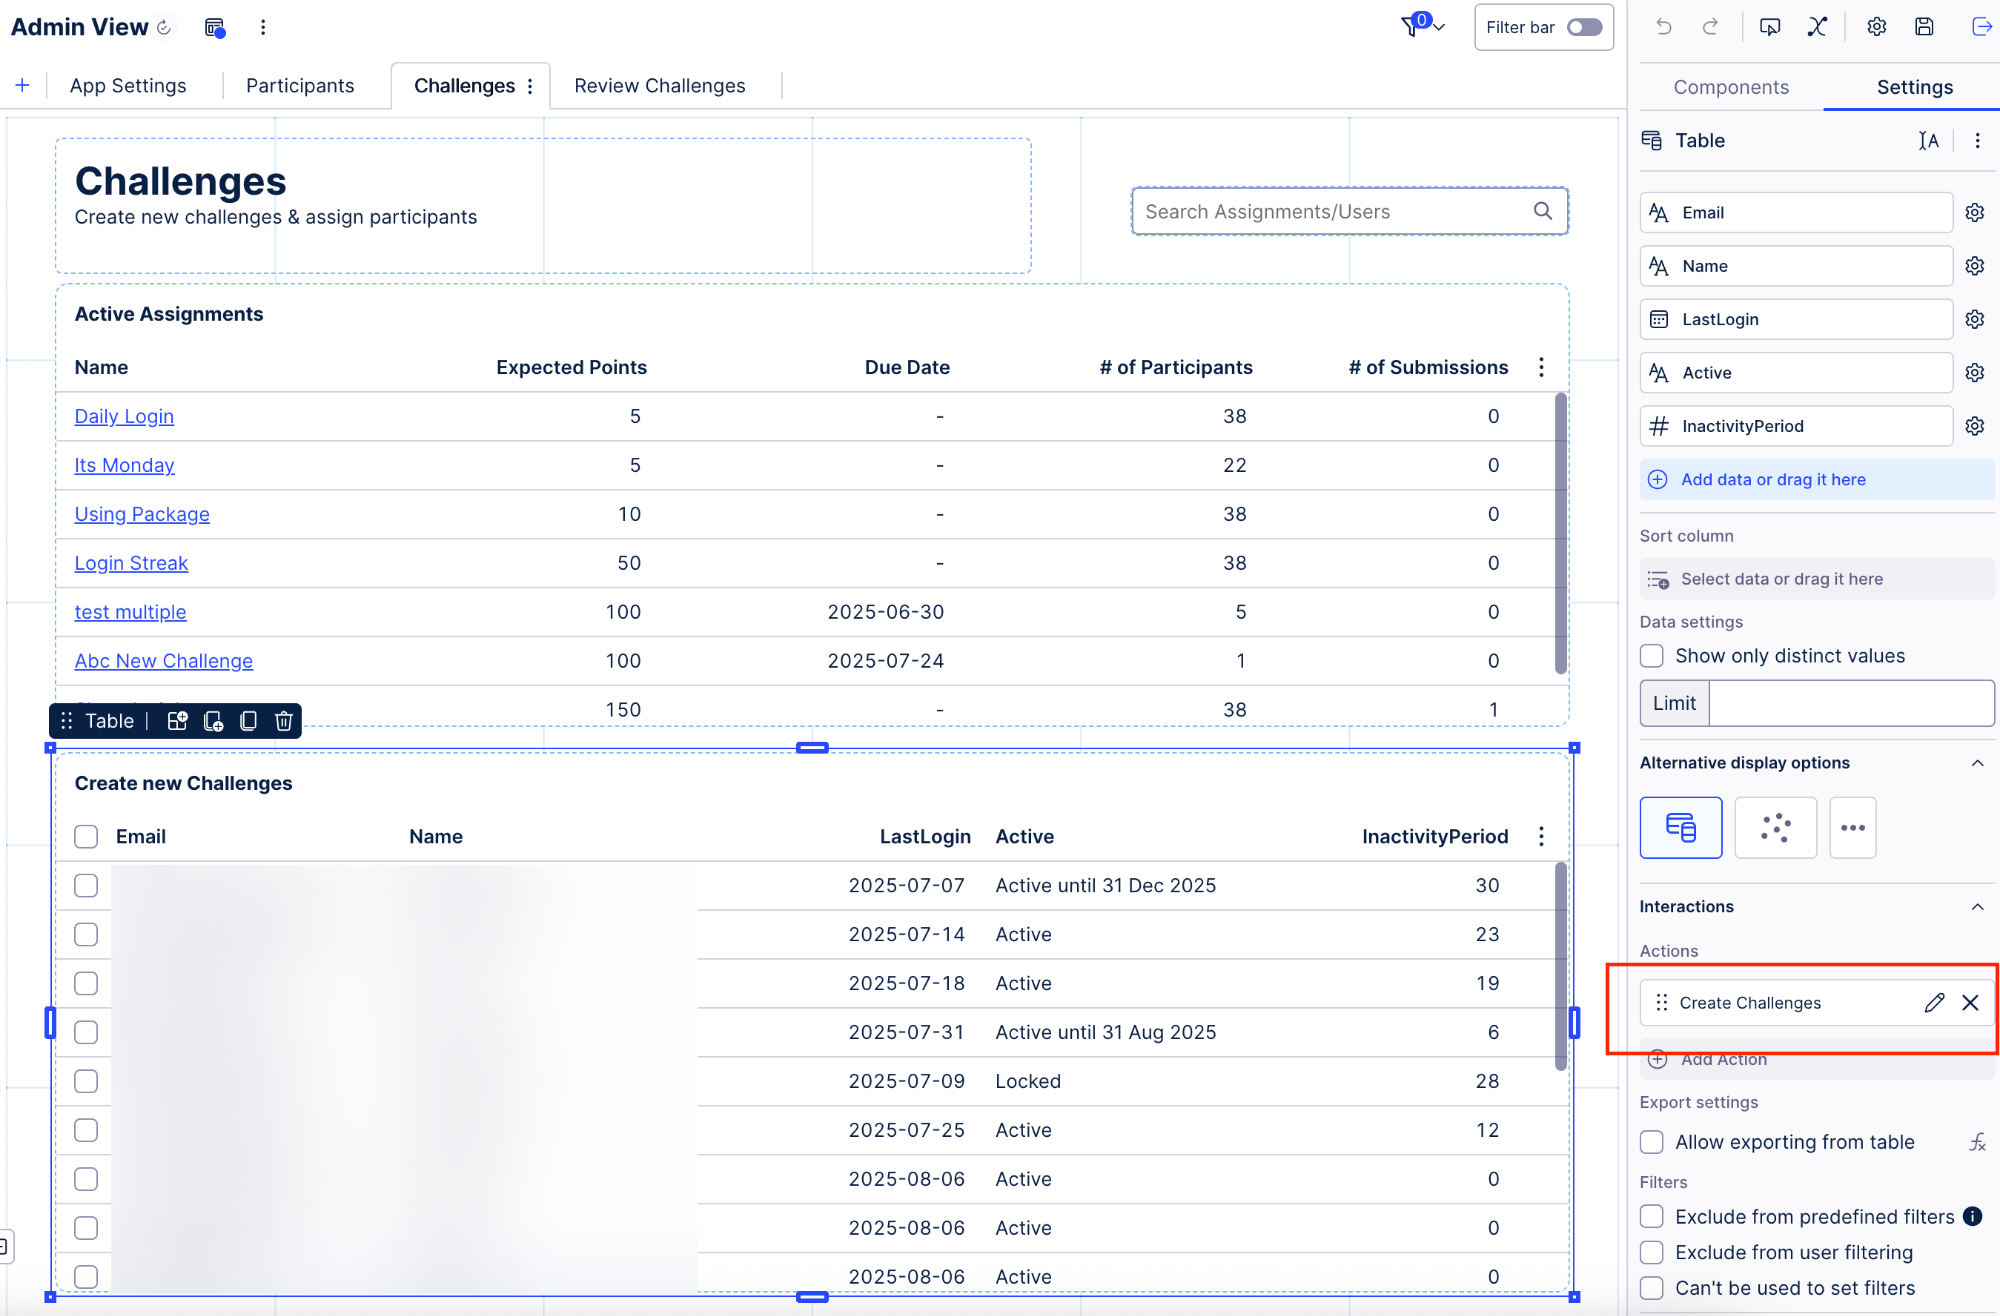Enable Allow exporting from table
2000x1316 pixels.
pyautogui.click(x=1652, y=1142)
